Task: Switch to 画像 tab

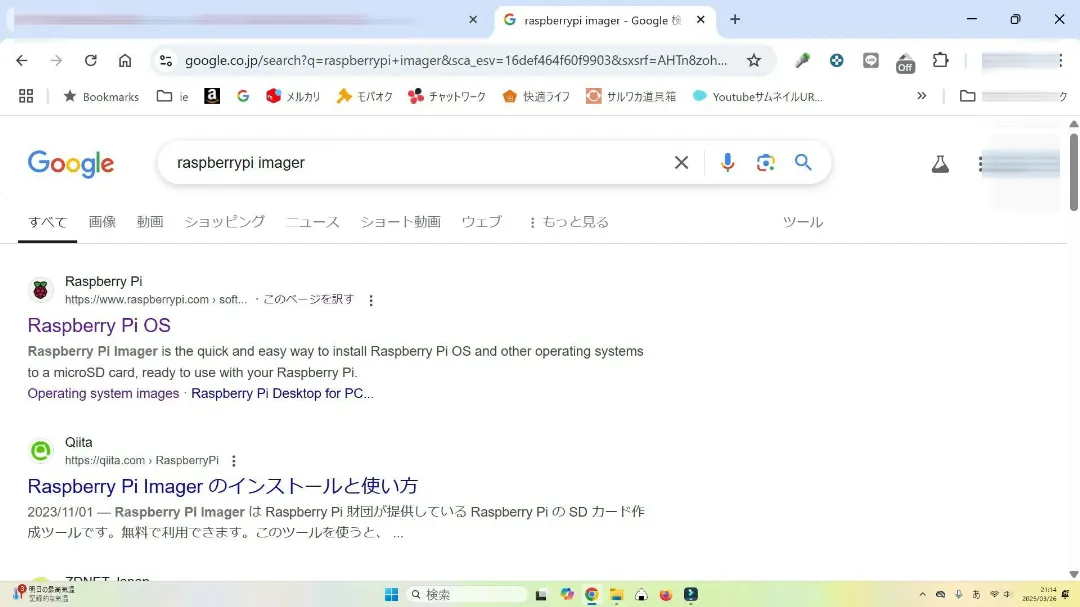Action: [102, 222]
